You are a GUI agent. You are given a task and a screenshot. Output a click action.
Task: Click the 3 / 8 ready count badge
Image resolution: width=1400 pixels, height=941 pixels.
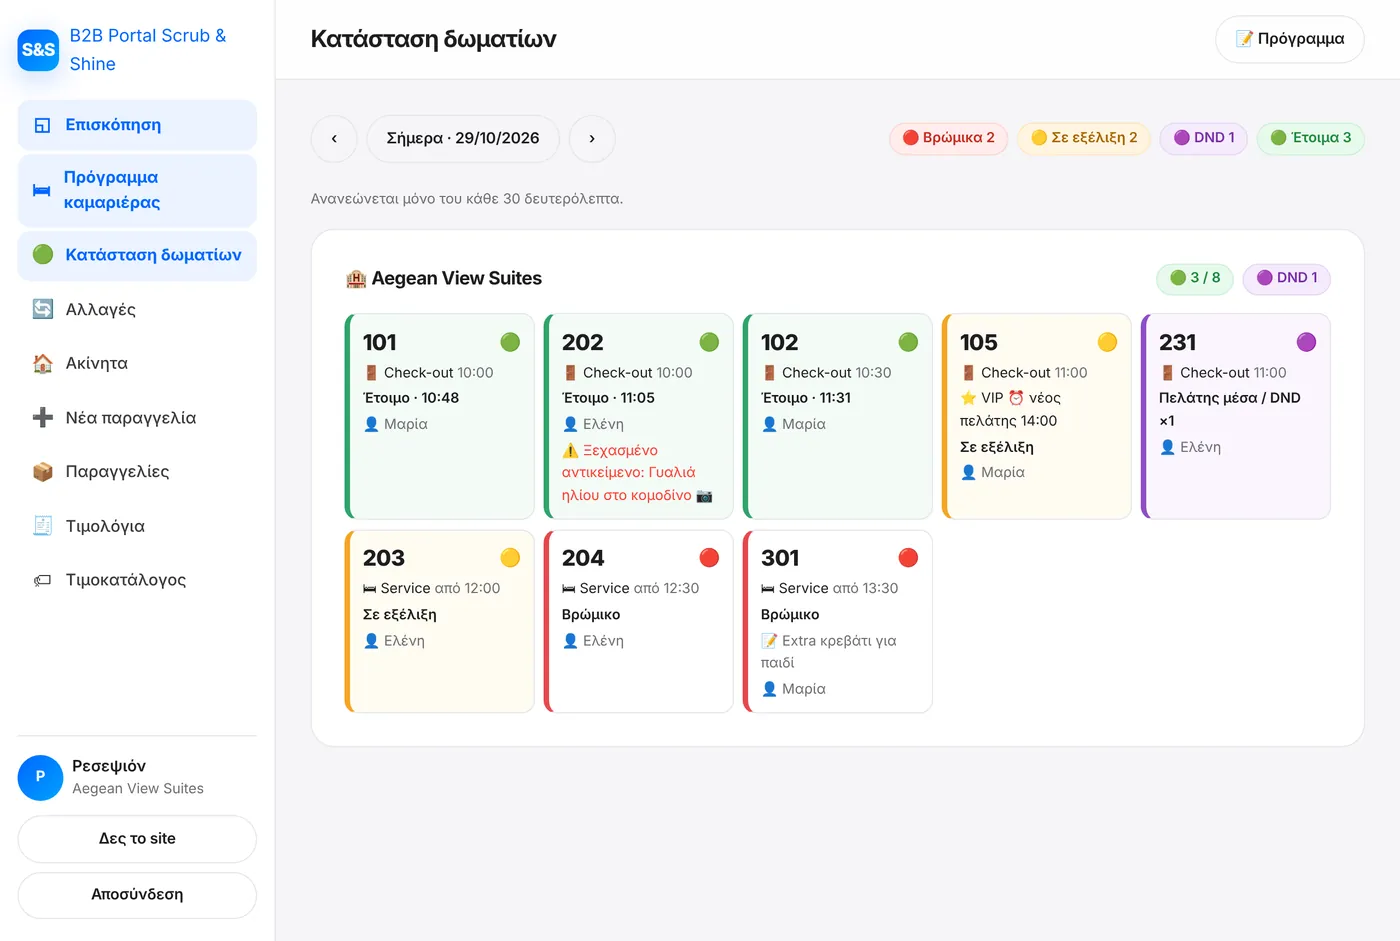click(x=1195, y=278)
